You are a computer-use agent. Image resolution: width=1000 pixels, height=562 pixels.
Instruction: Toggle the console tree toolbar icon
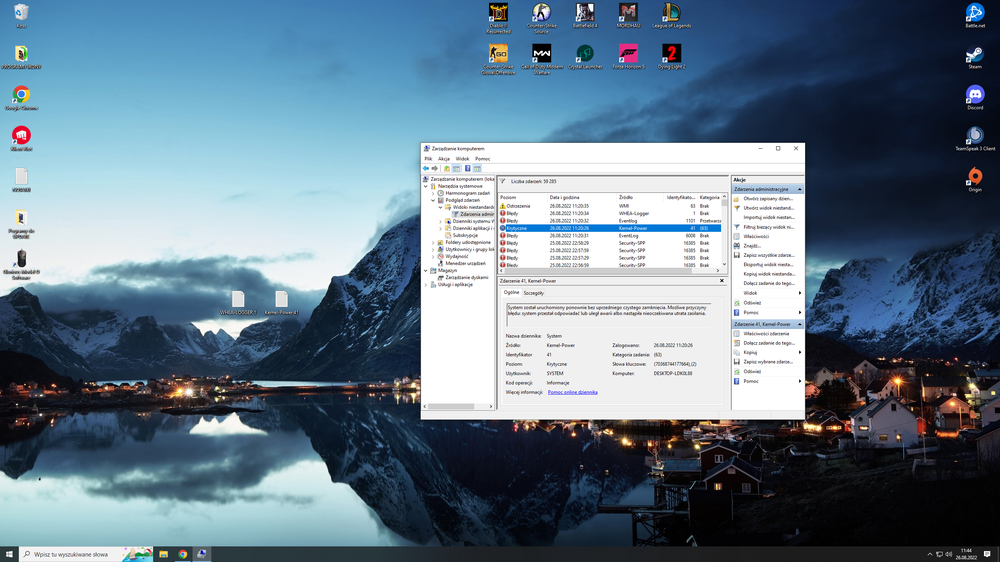pyautogui.click(x=457, y=168)
